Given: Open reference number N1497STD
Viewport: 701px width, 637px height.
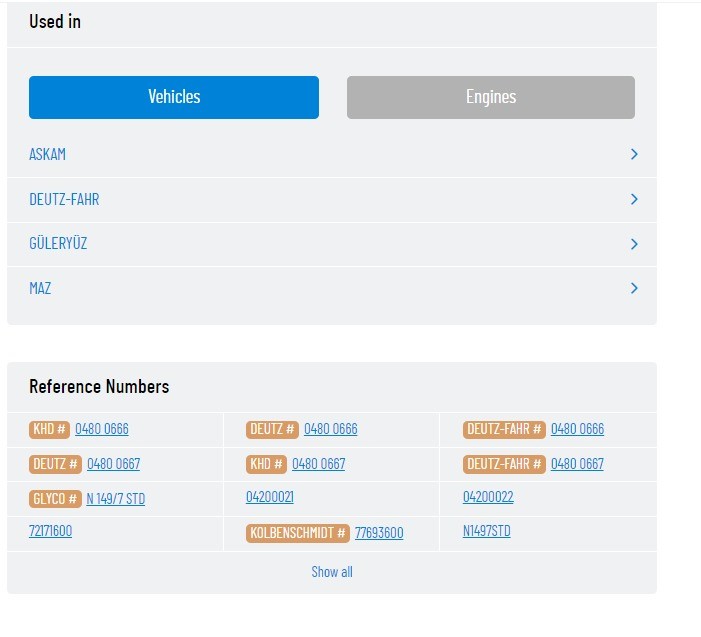Looking at the screenshot, I should (486, 531).
